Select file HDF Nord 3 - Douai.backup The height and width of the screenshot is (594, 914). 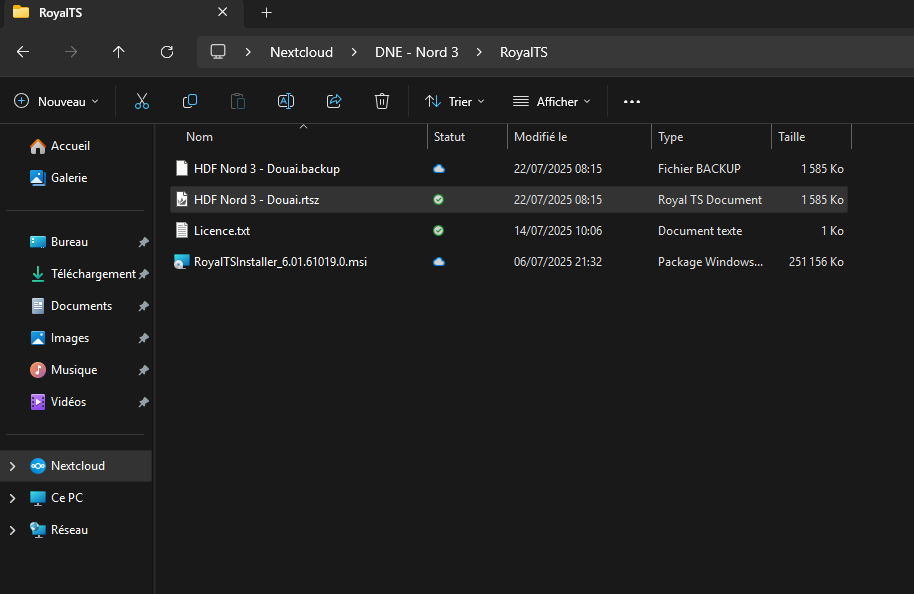[266, 168]
